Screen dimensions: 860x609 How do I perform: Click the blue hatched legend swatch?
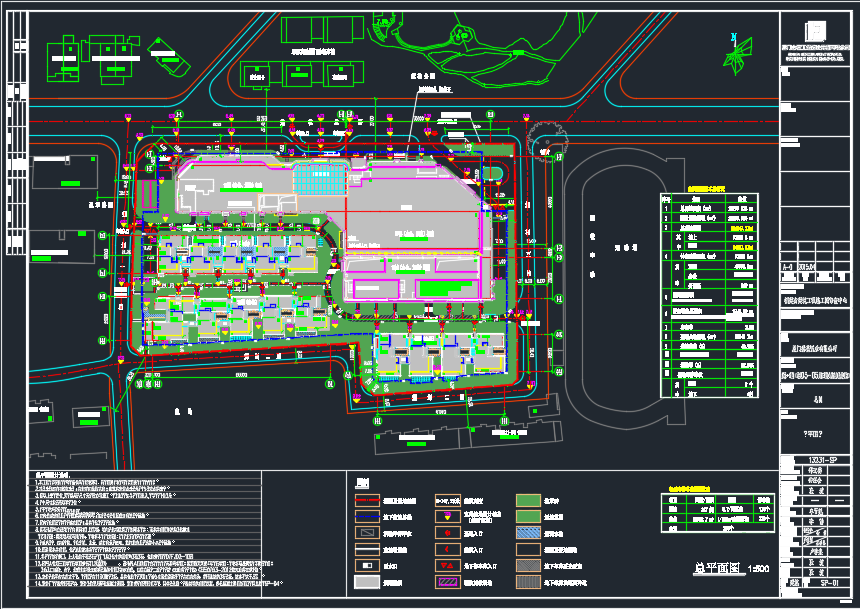pyautogui.click(x=529, y=532)
